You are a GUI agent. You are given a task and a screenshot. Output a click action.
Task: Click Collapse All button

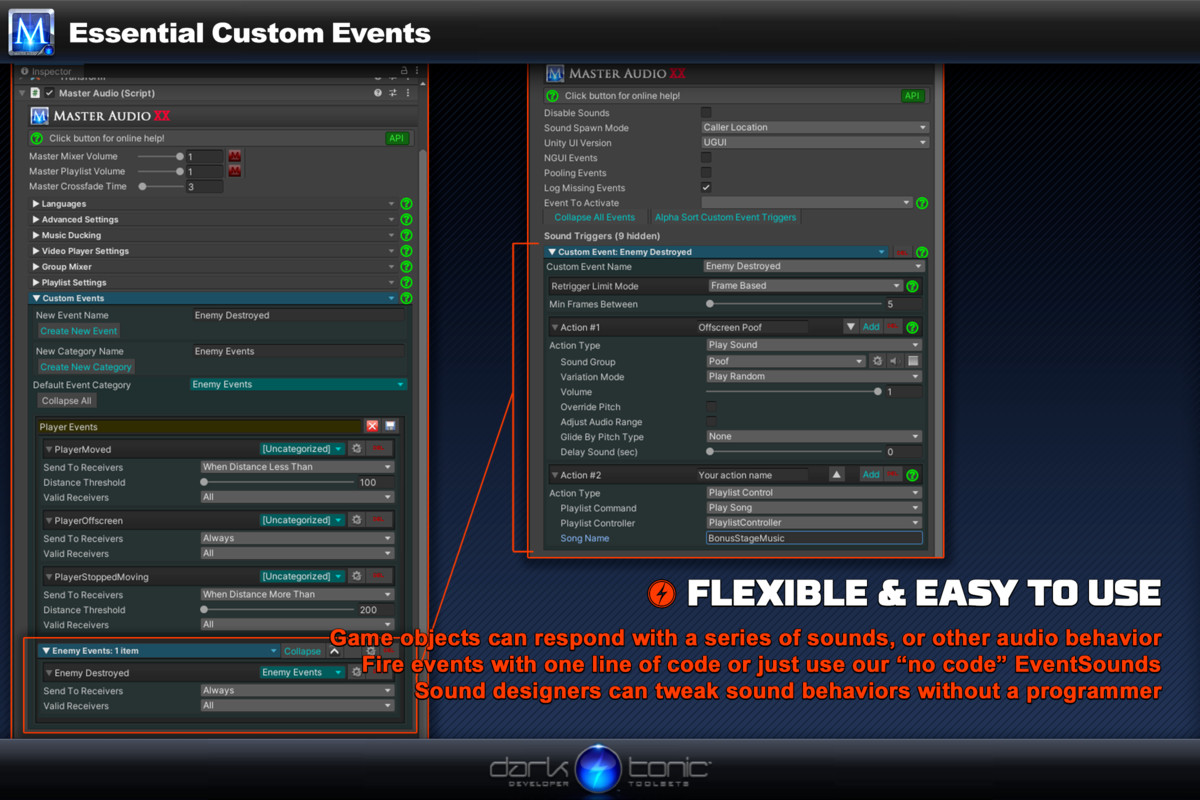tap(67, 401)
